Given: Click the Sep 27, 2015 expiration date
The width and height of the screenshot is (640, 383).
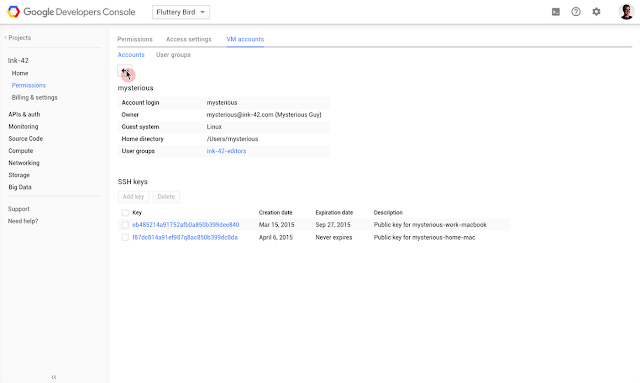Looking at the screenshot, I should tap(333, 225).
